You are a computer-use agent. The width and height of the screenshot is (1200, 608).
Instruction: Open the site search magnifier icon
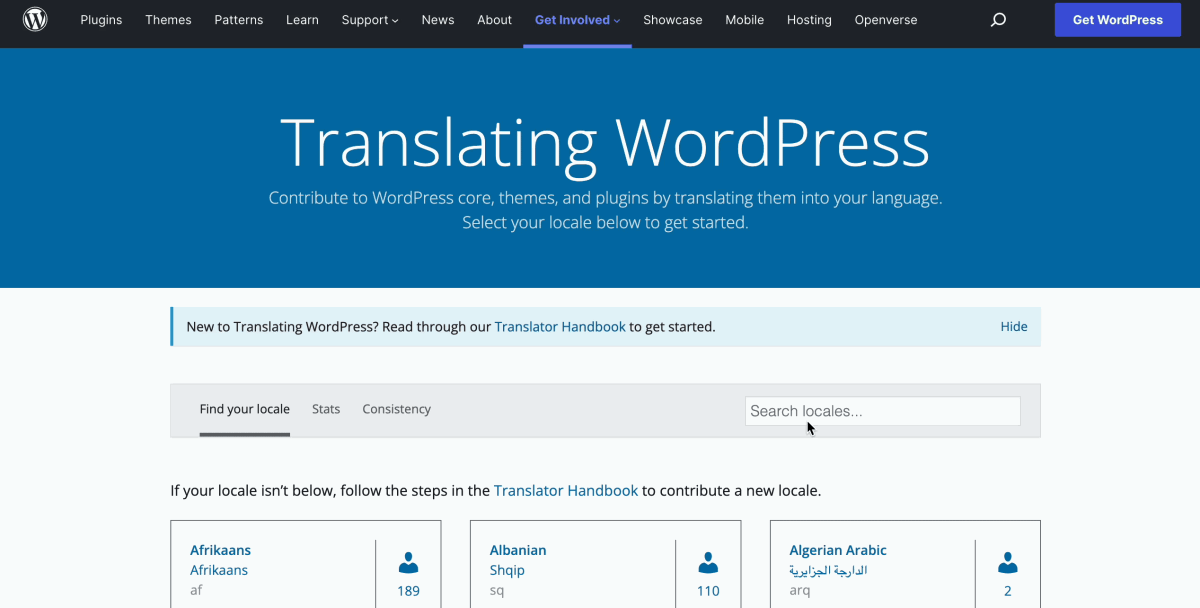pyautogui.click(x=998, y=20)
